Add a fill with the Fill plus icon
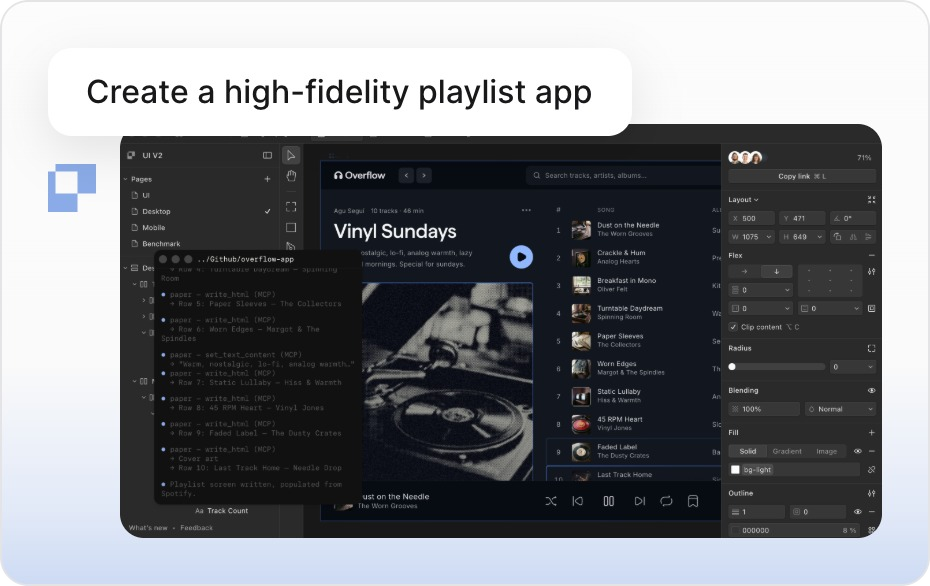Image resolution: width=930 pixels, height=586 pixels. [x=871, y=432]
